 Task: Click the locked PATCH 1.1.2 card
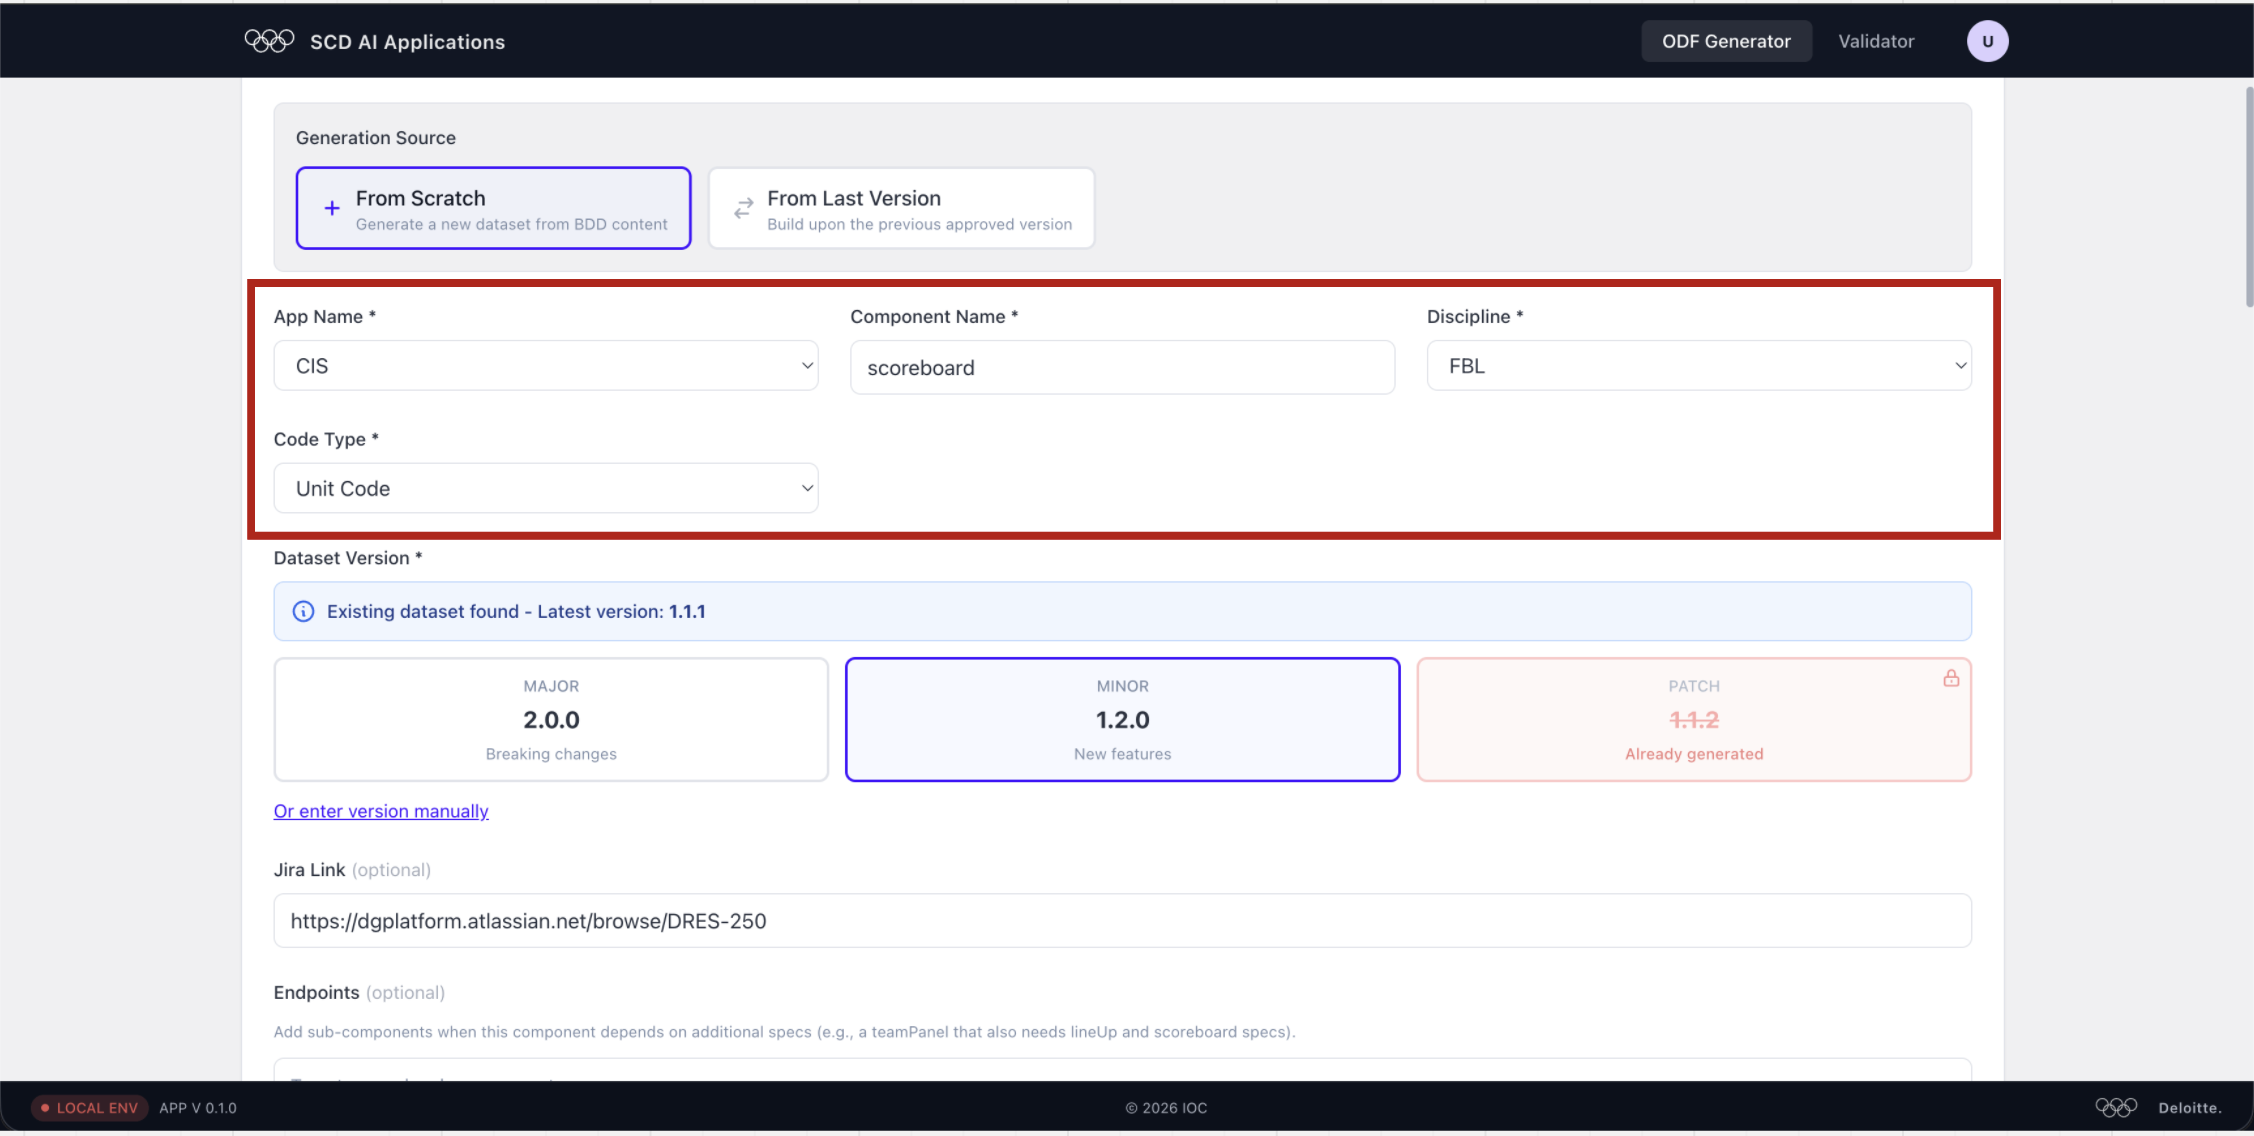click(x=1694, y=719)
